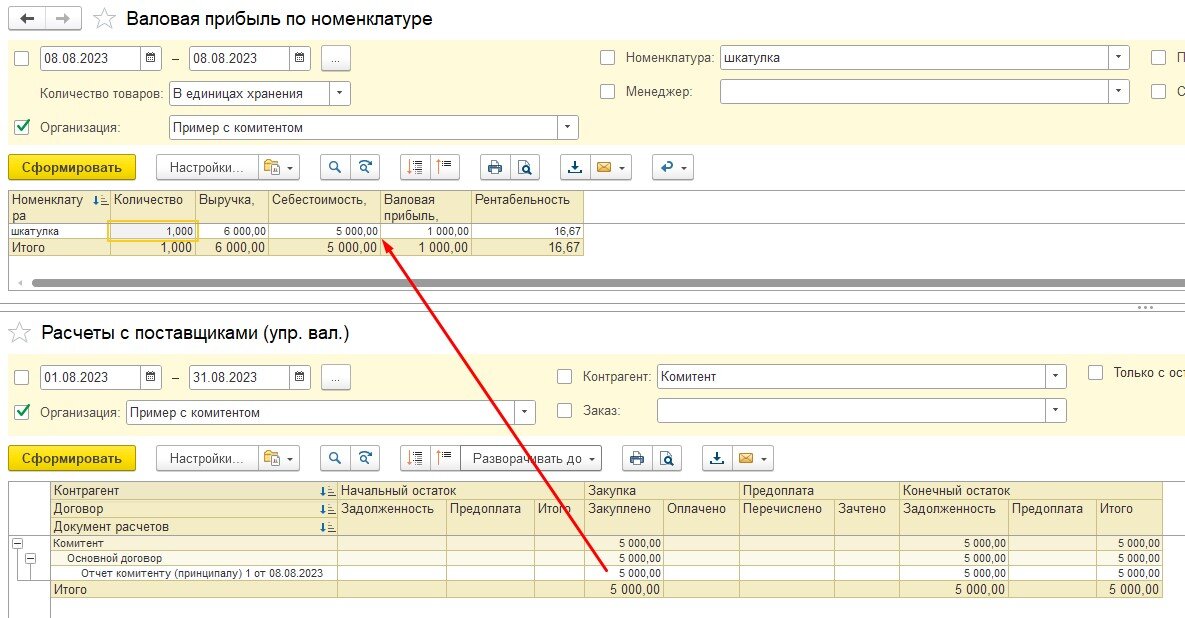Enable the Номенклатура filter checkbox

point(607,58)
